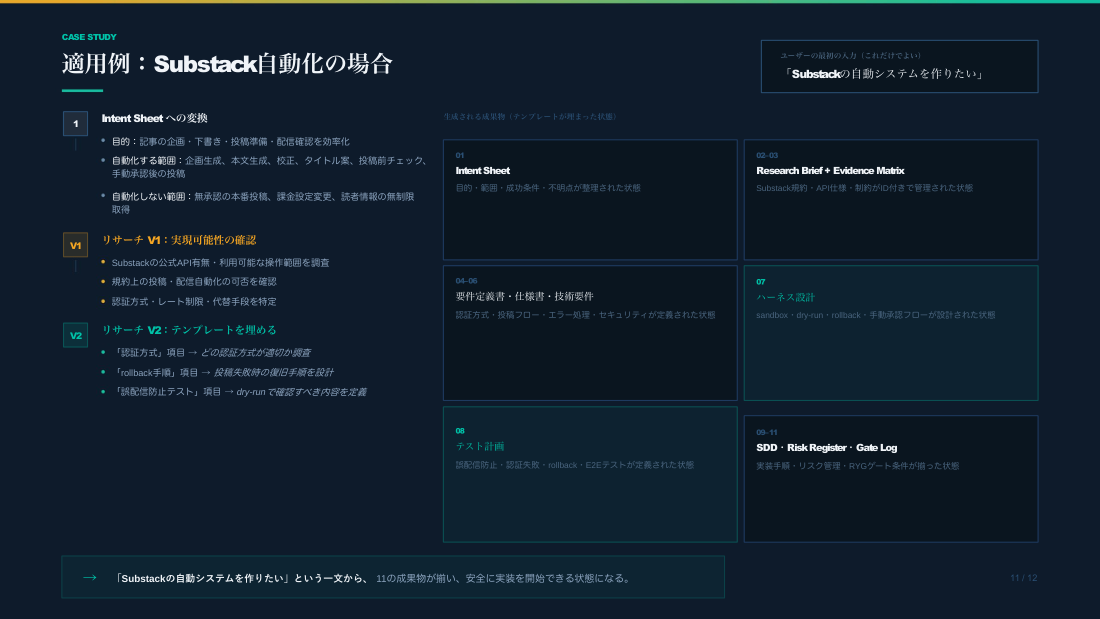Click the 要件定義書・仕様書・技術要件 card title

(x=525, y=296)
